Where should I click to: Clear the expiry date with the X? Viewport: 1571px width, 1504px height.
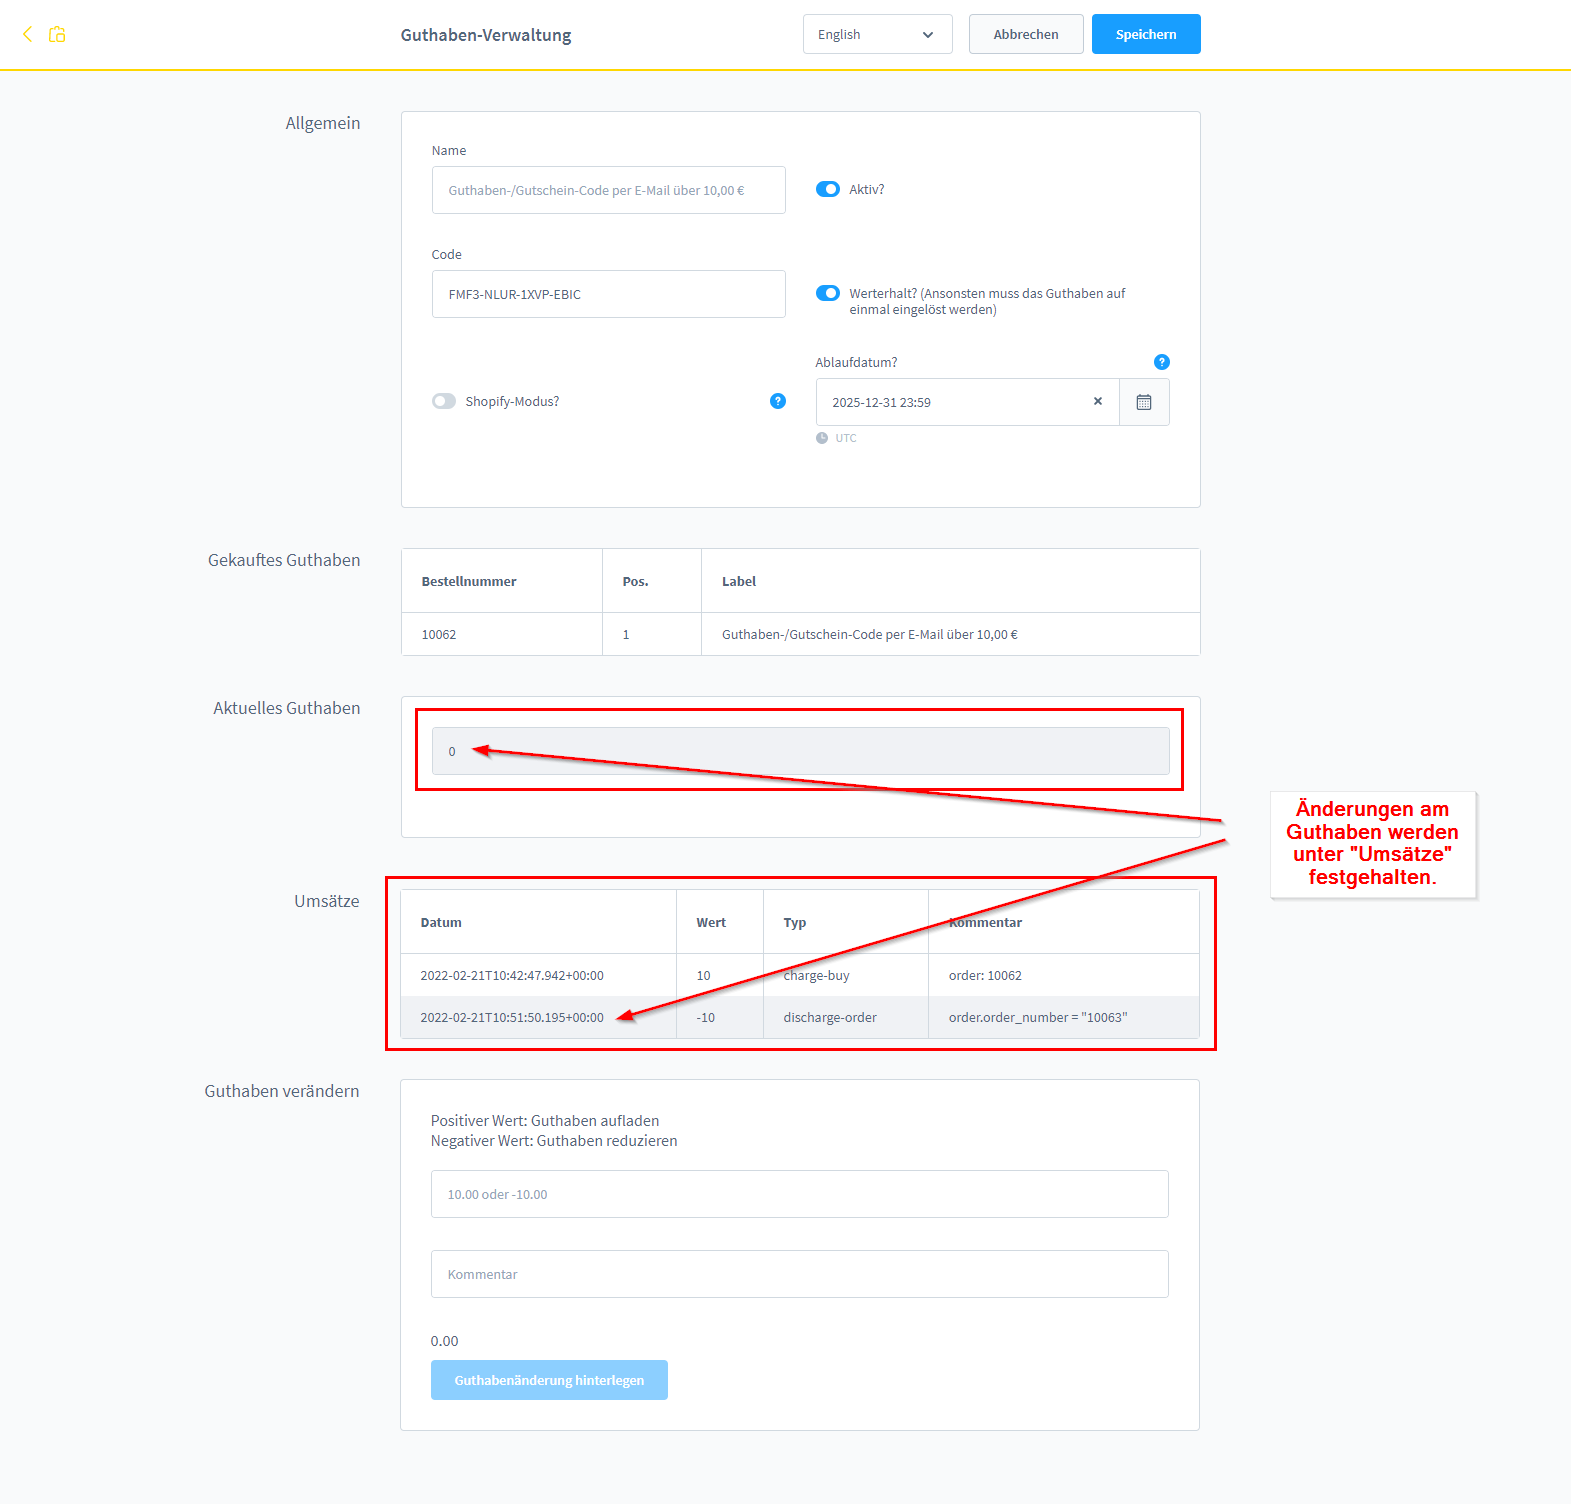click(1098, 401)
